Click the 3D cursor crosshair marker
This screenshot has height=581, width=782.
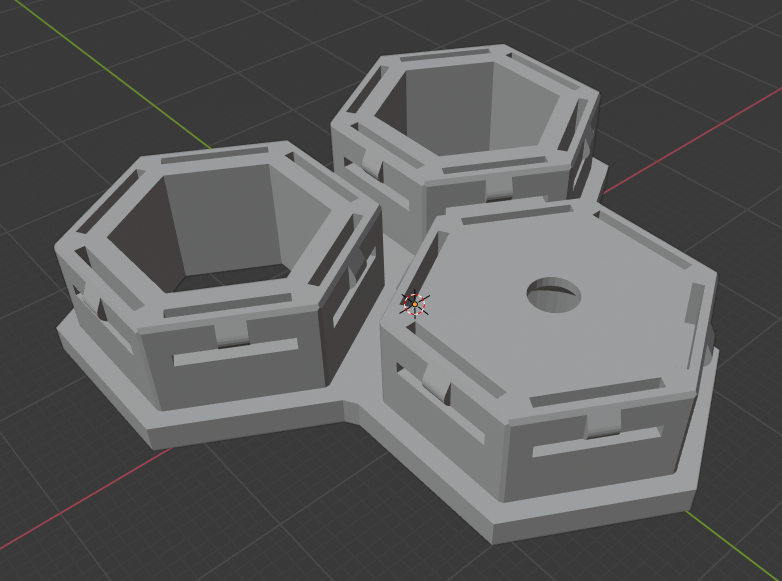point(414,304)
